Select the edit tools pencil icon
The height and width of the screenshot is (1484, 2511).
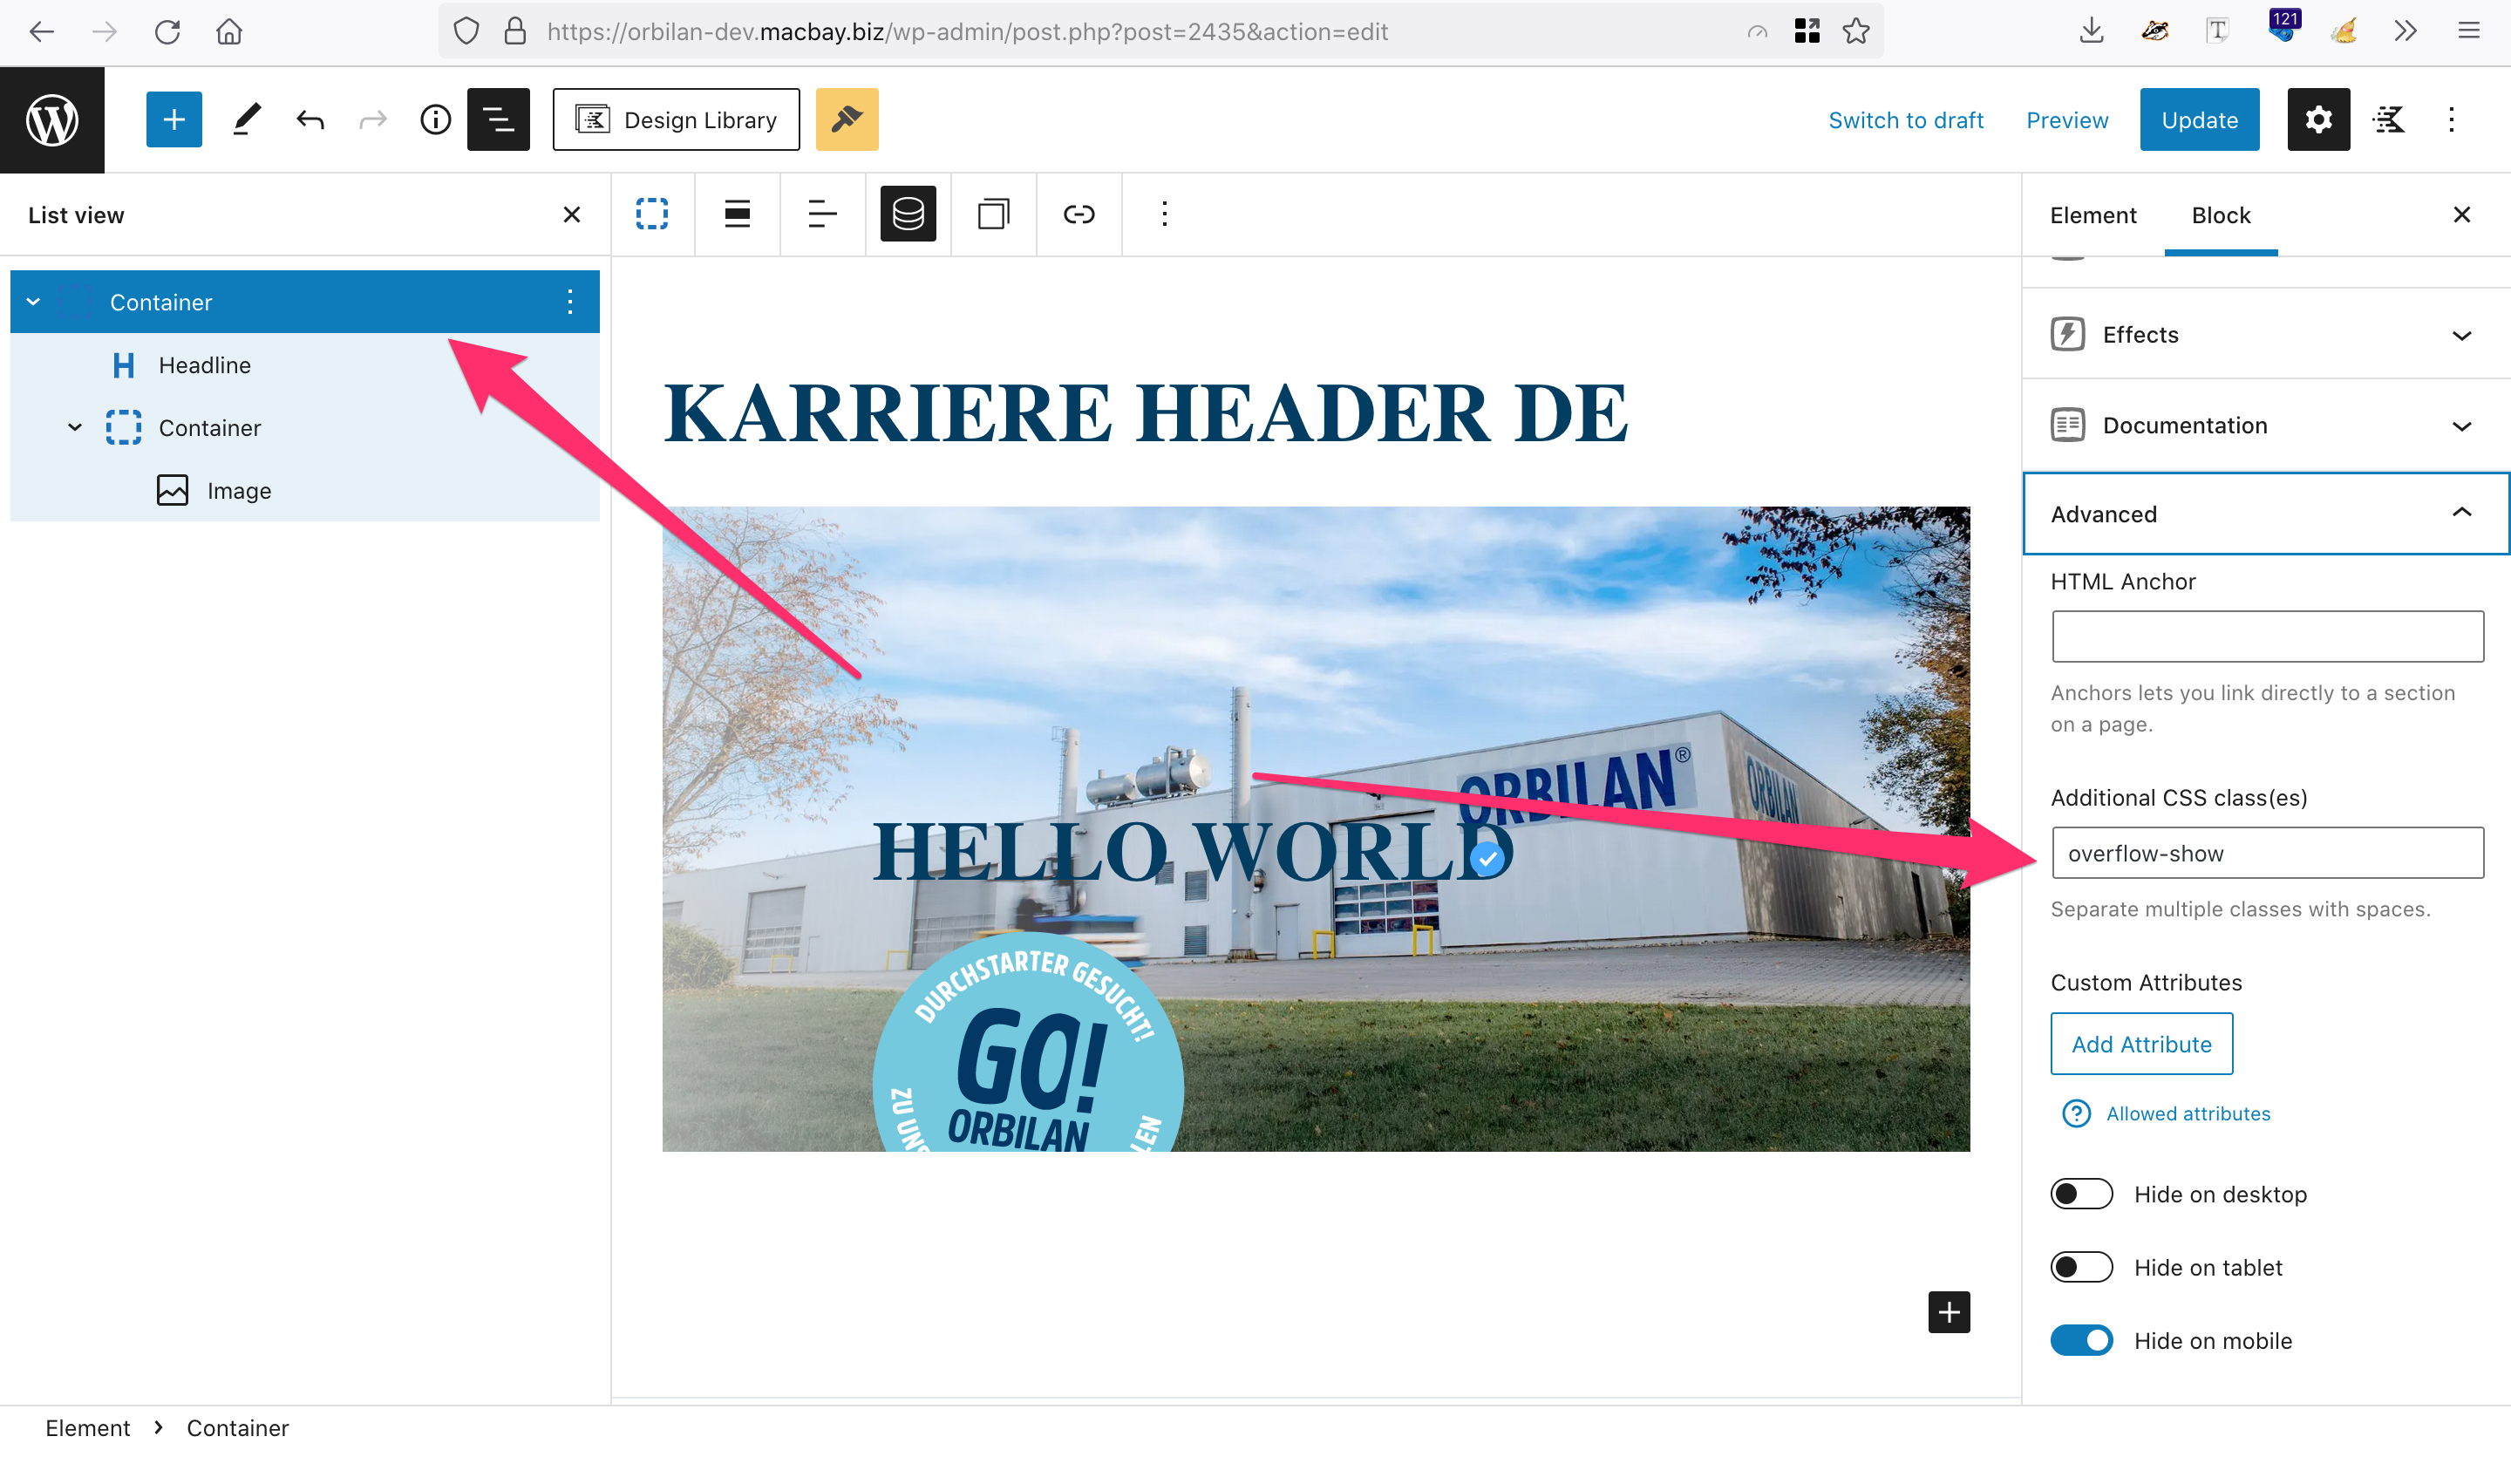point(246,120)
